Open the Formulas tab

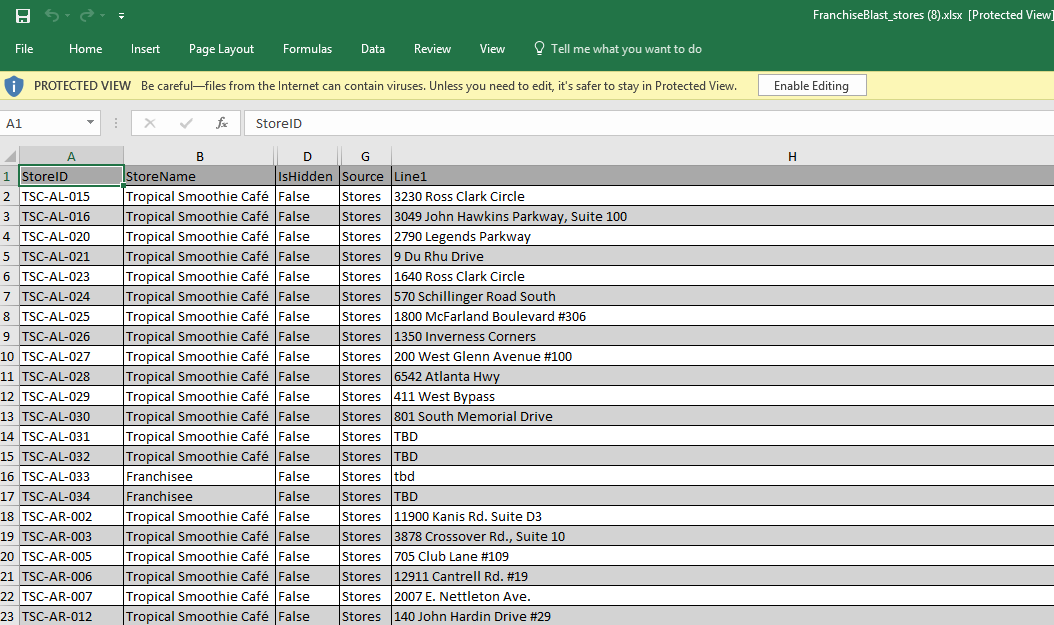[x=307, y=49]
